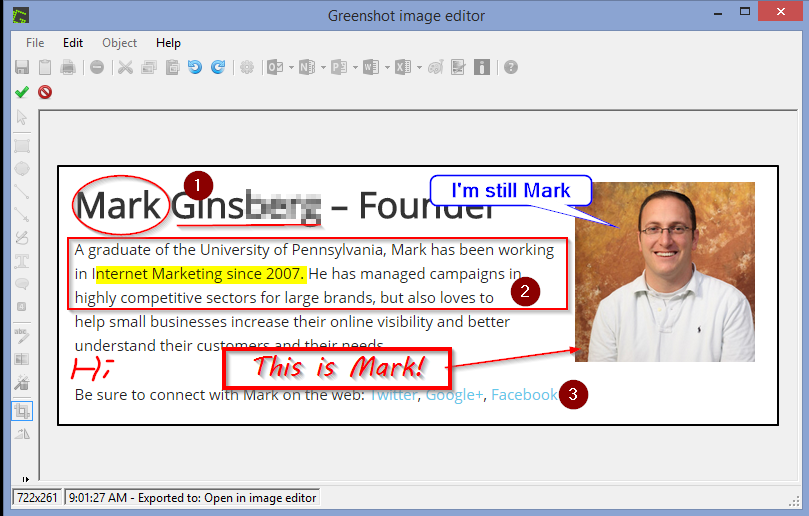The image size is (809, 516).
Task: Export to Outlook via its toolbar icon
Action: pos(275,67)
